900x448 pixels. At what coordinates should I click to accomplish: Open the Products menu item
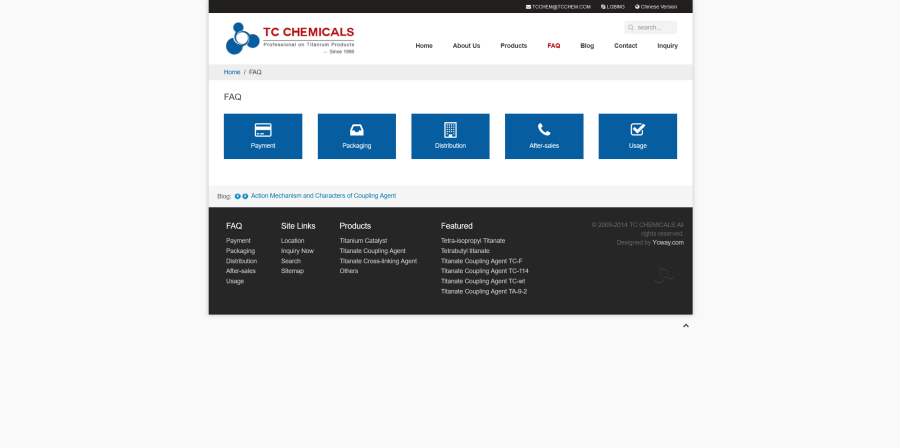click(513, 46)
